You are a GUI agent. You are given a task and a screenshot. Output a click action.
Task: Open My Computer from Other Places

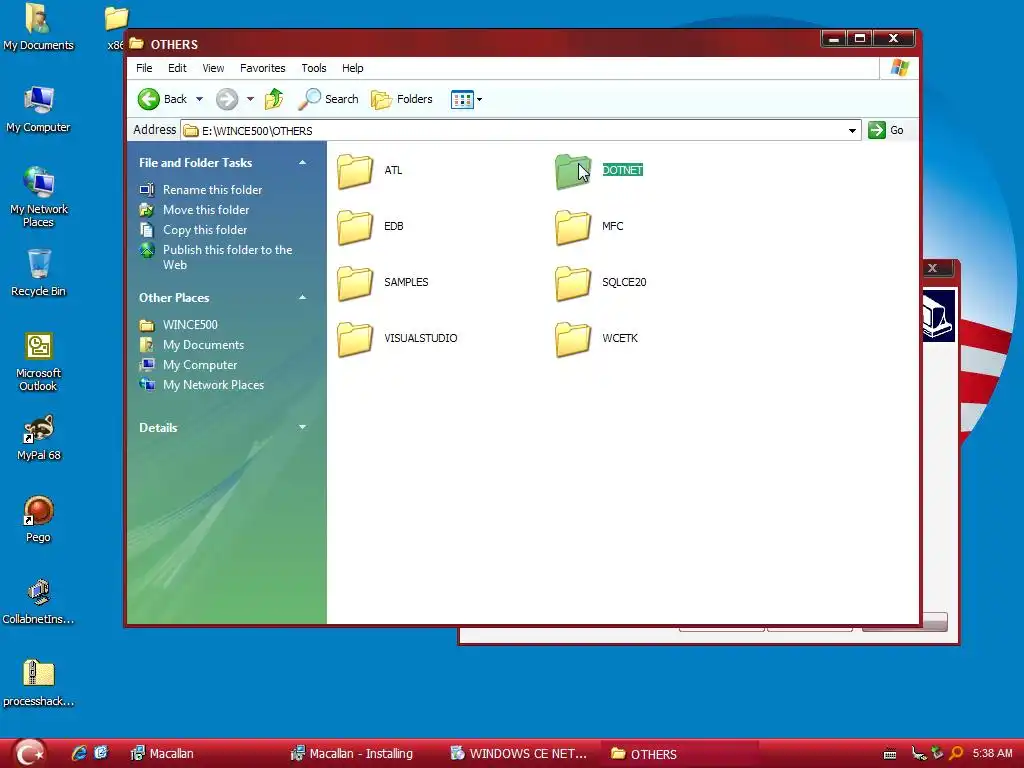pos(200,365)
